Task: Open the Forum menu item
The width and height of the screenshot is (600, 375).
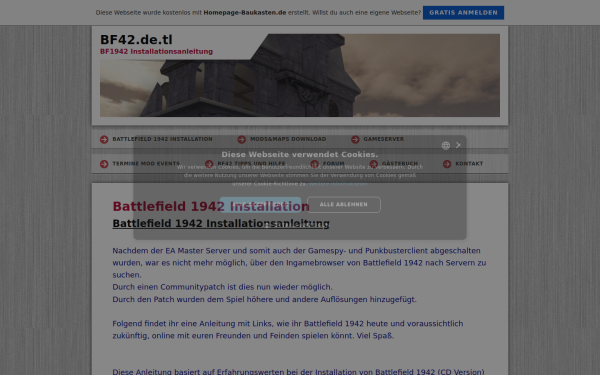Action: [333, 164]
